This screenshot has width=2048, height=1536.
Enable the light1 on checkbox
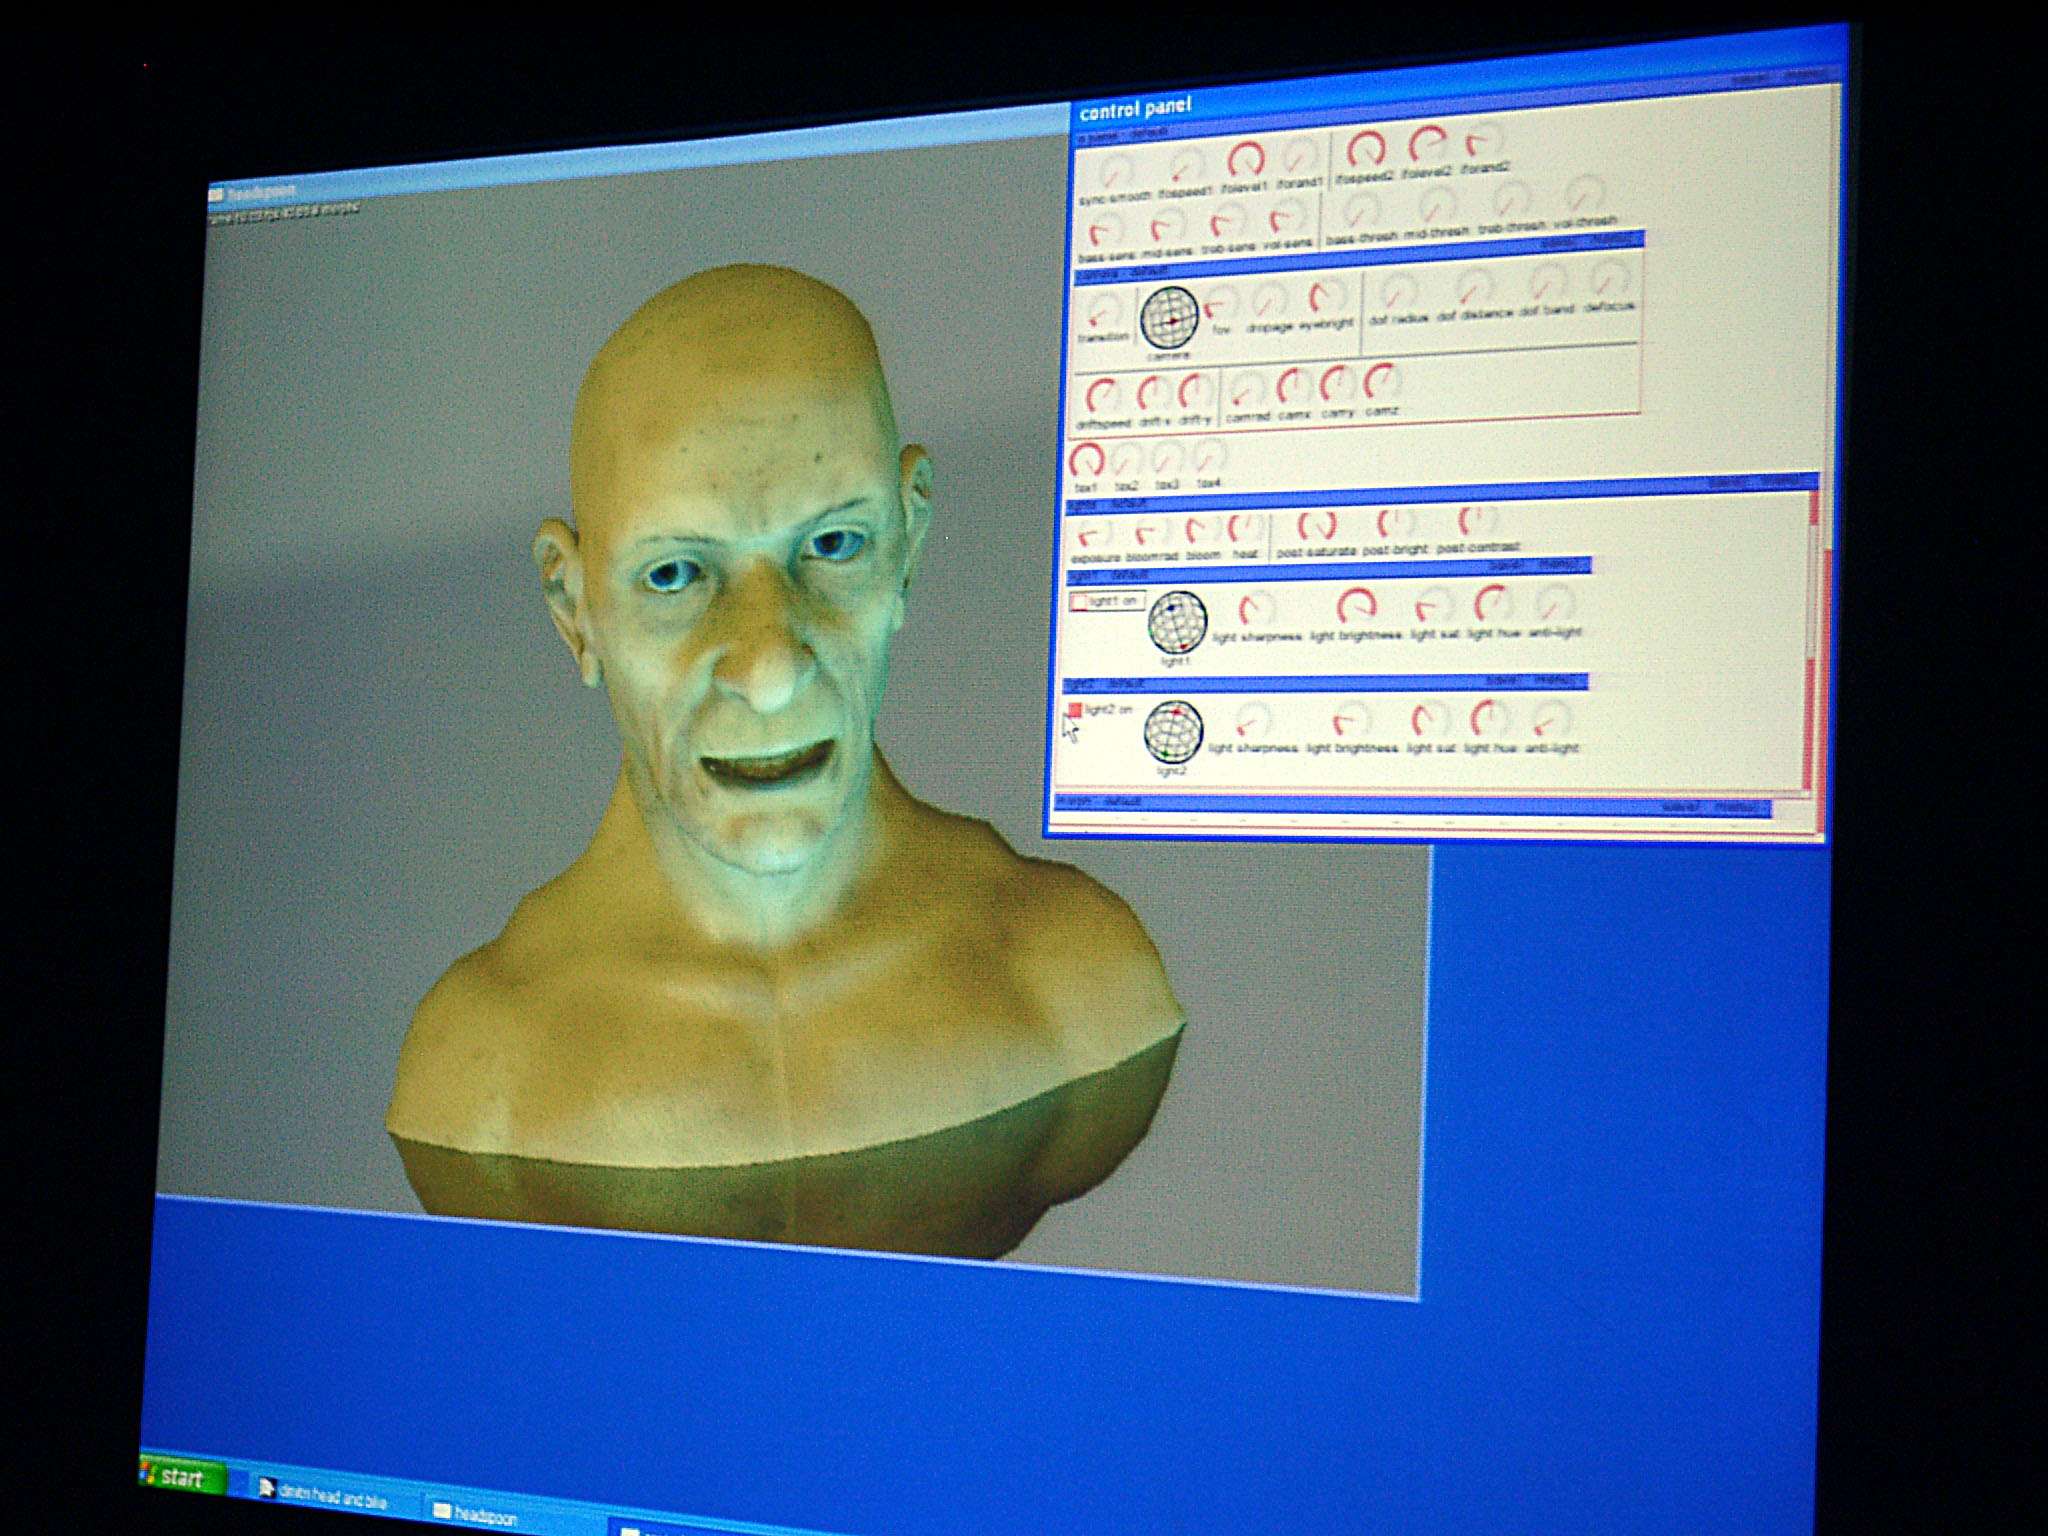[1079, 602]
